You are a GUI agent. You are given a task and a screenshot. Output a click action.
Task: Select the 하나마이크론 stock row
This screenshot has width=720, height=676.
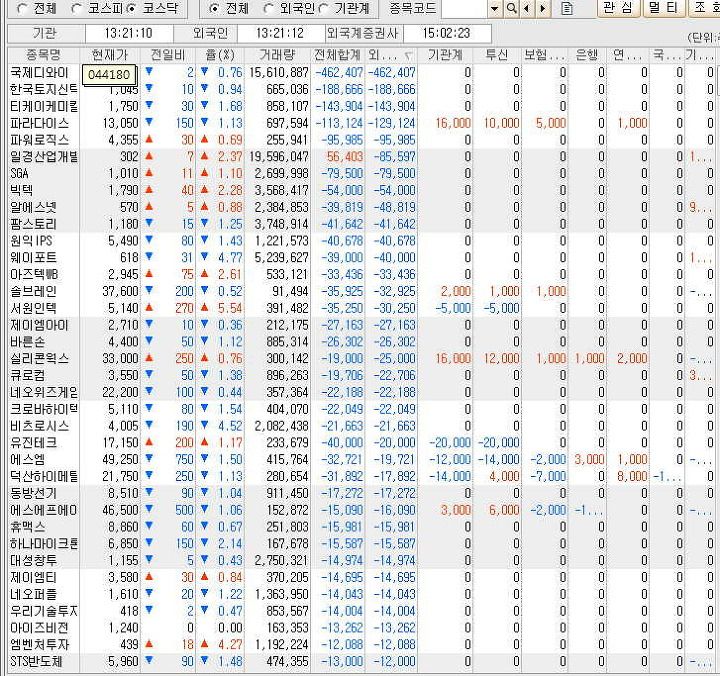pos(360,544)
